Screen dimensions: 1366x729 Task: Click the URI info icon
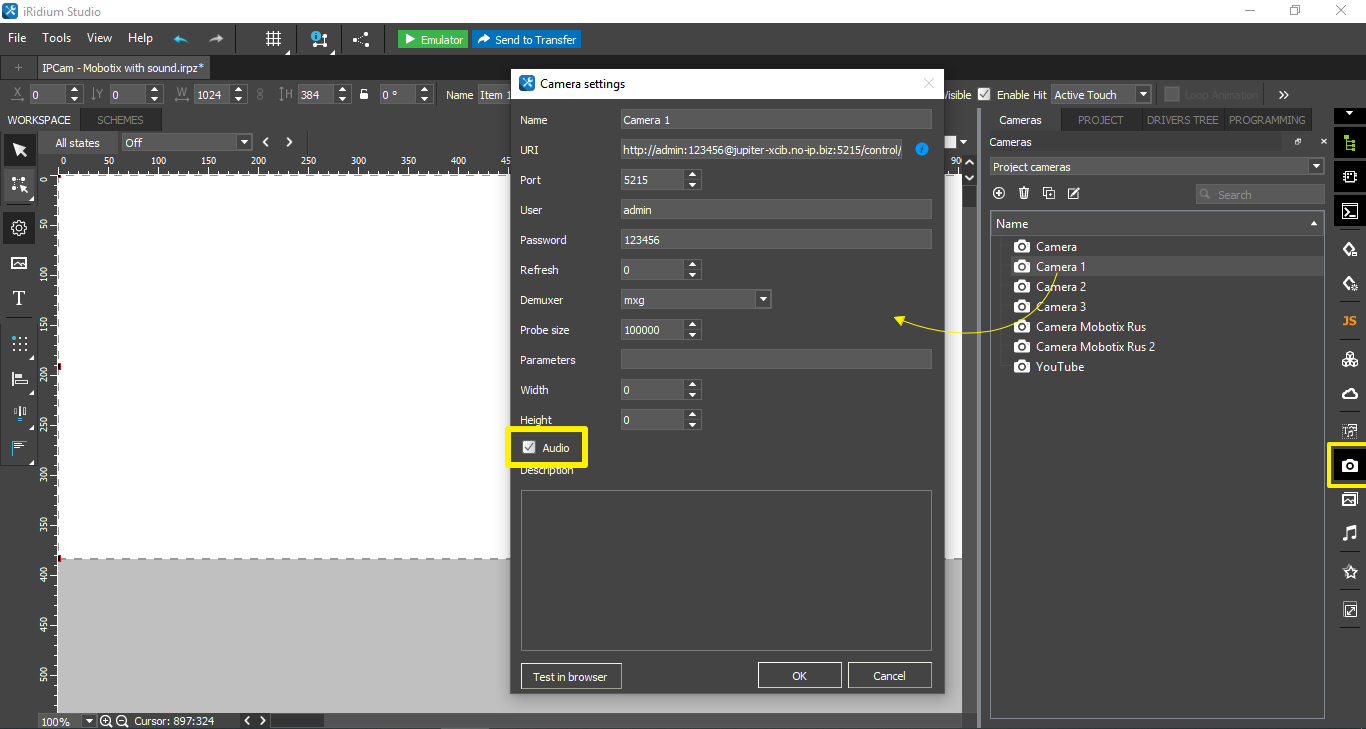[x=921, y=149]
